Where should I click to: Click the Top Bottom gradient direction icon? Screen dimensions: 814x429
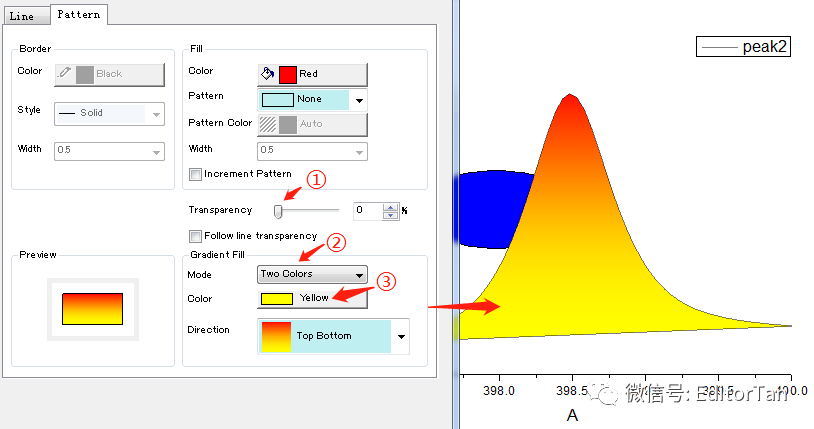click(x=276, y=337)
